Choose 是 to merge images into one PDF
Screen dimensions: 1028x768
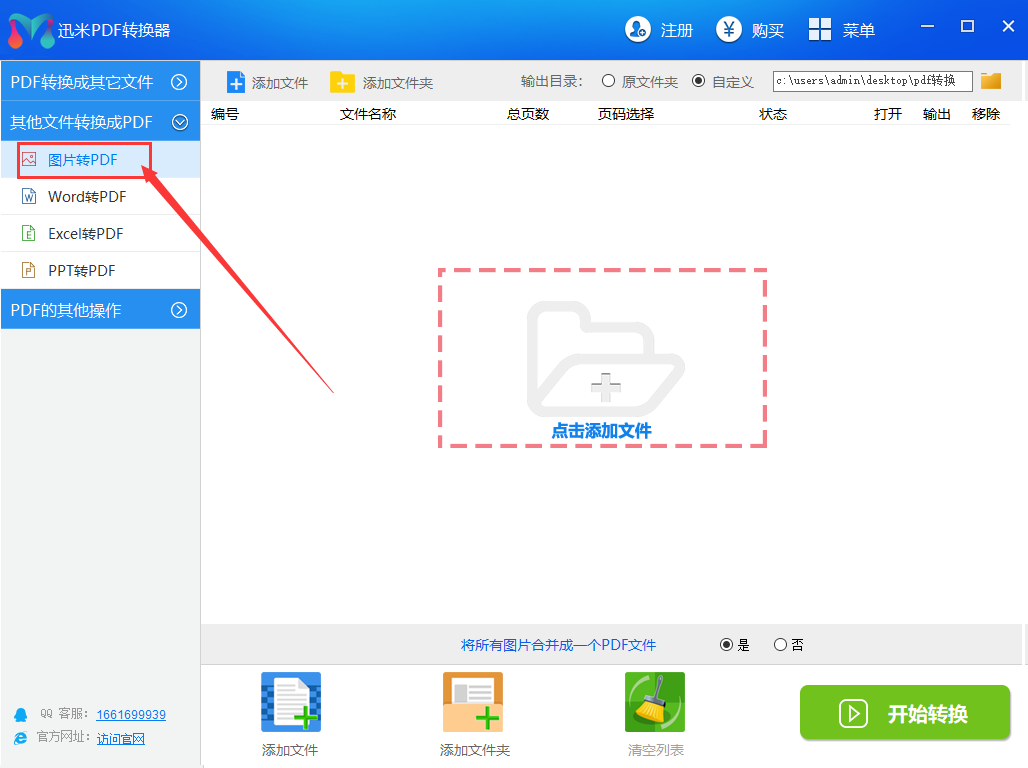click(x=726, y=645)
